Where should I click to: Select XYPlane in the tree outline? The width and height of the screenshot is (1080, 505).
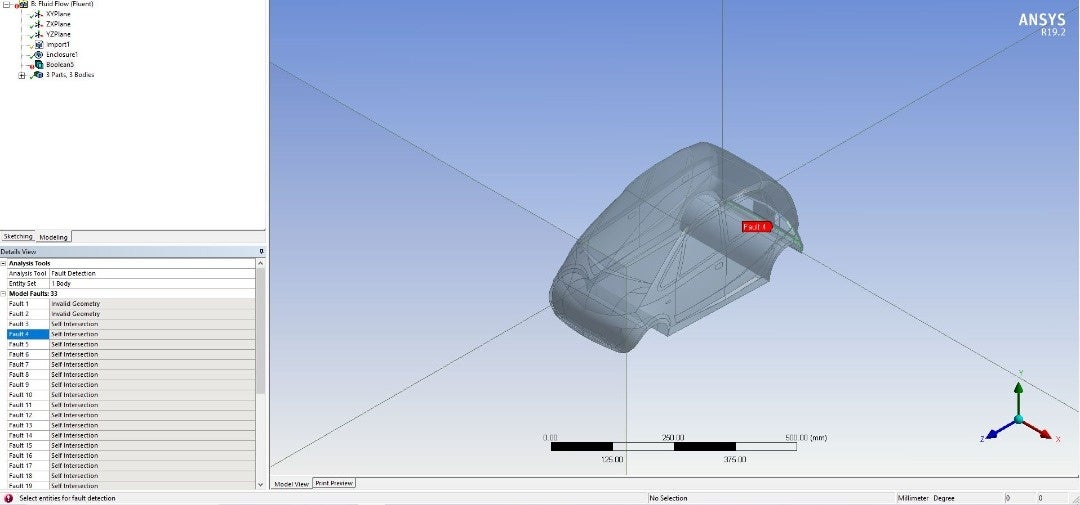[x=58, y=14]
